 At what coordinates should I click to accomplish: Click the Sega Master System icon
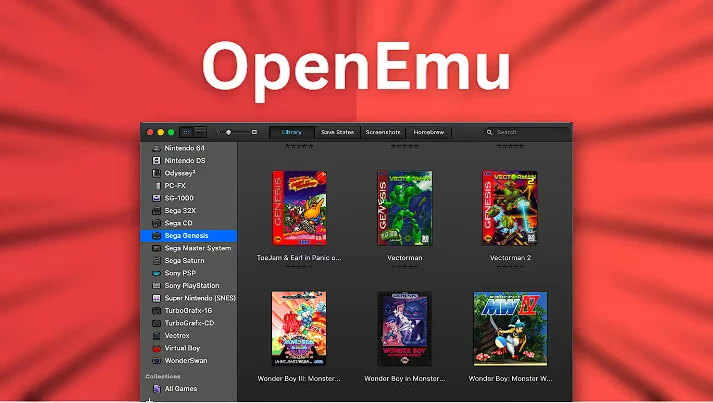pos(156,248)
